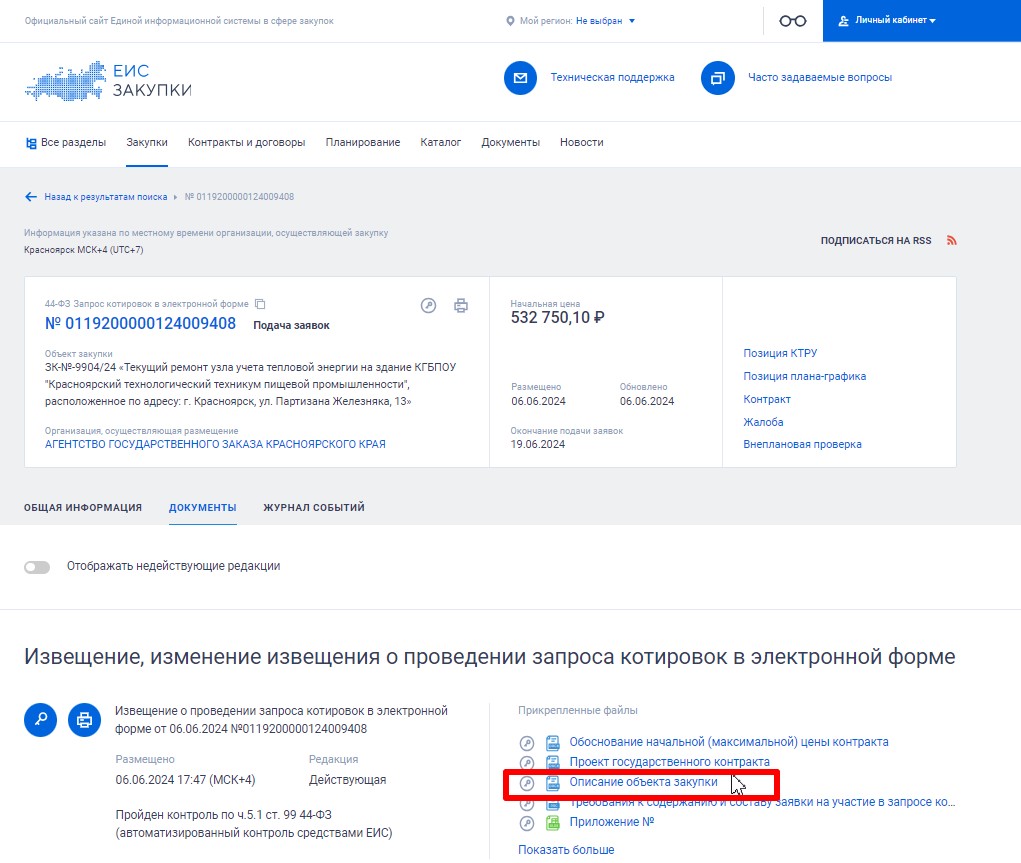Open the Новости menu

tap(581, 142)
